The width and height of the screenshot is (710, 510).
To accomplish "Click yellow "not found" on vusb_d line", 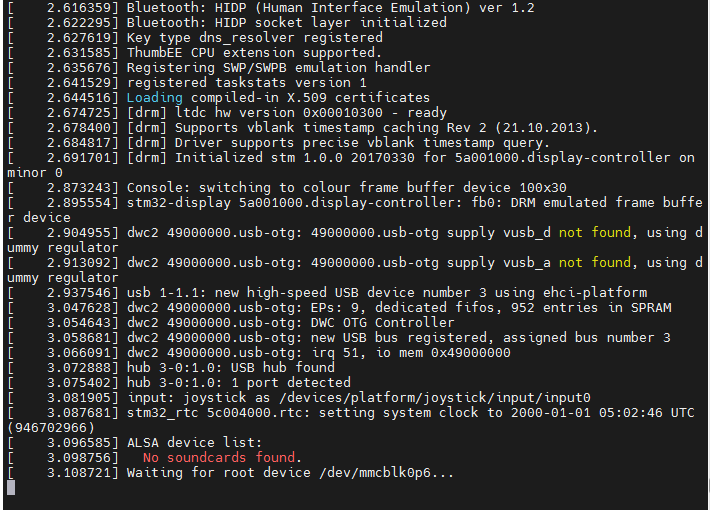I will (594, 232).
